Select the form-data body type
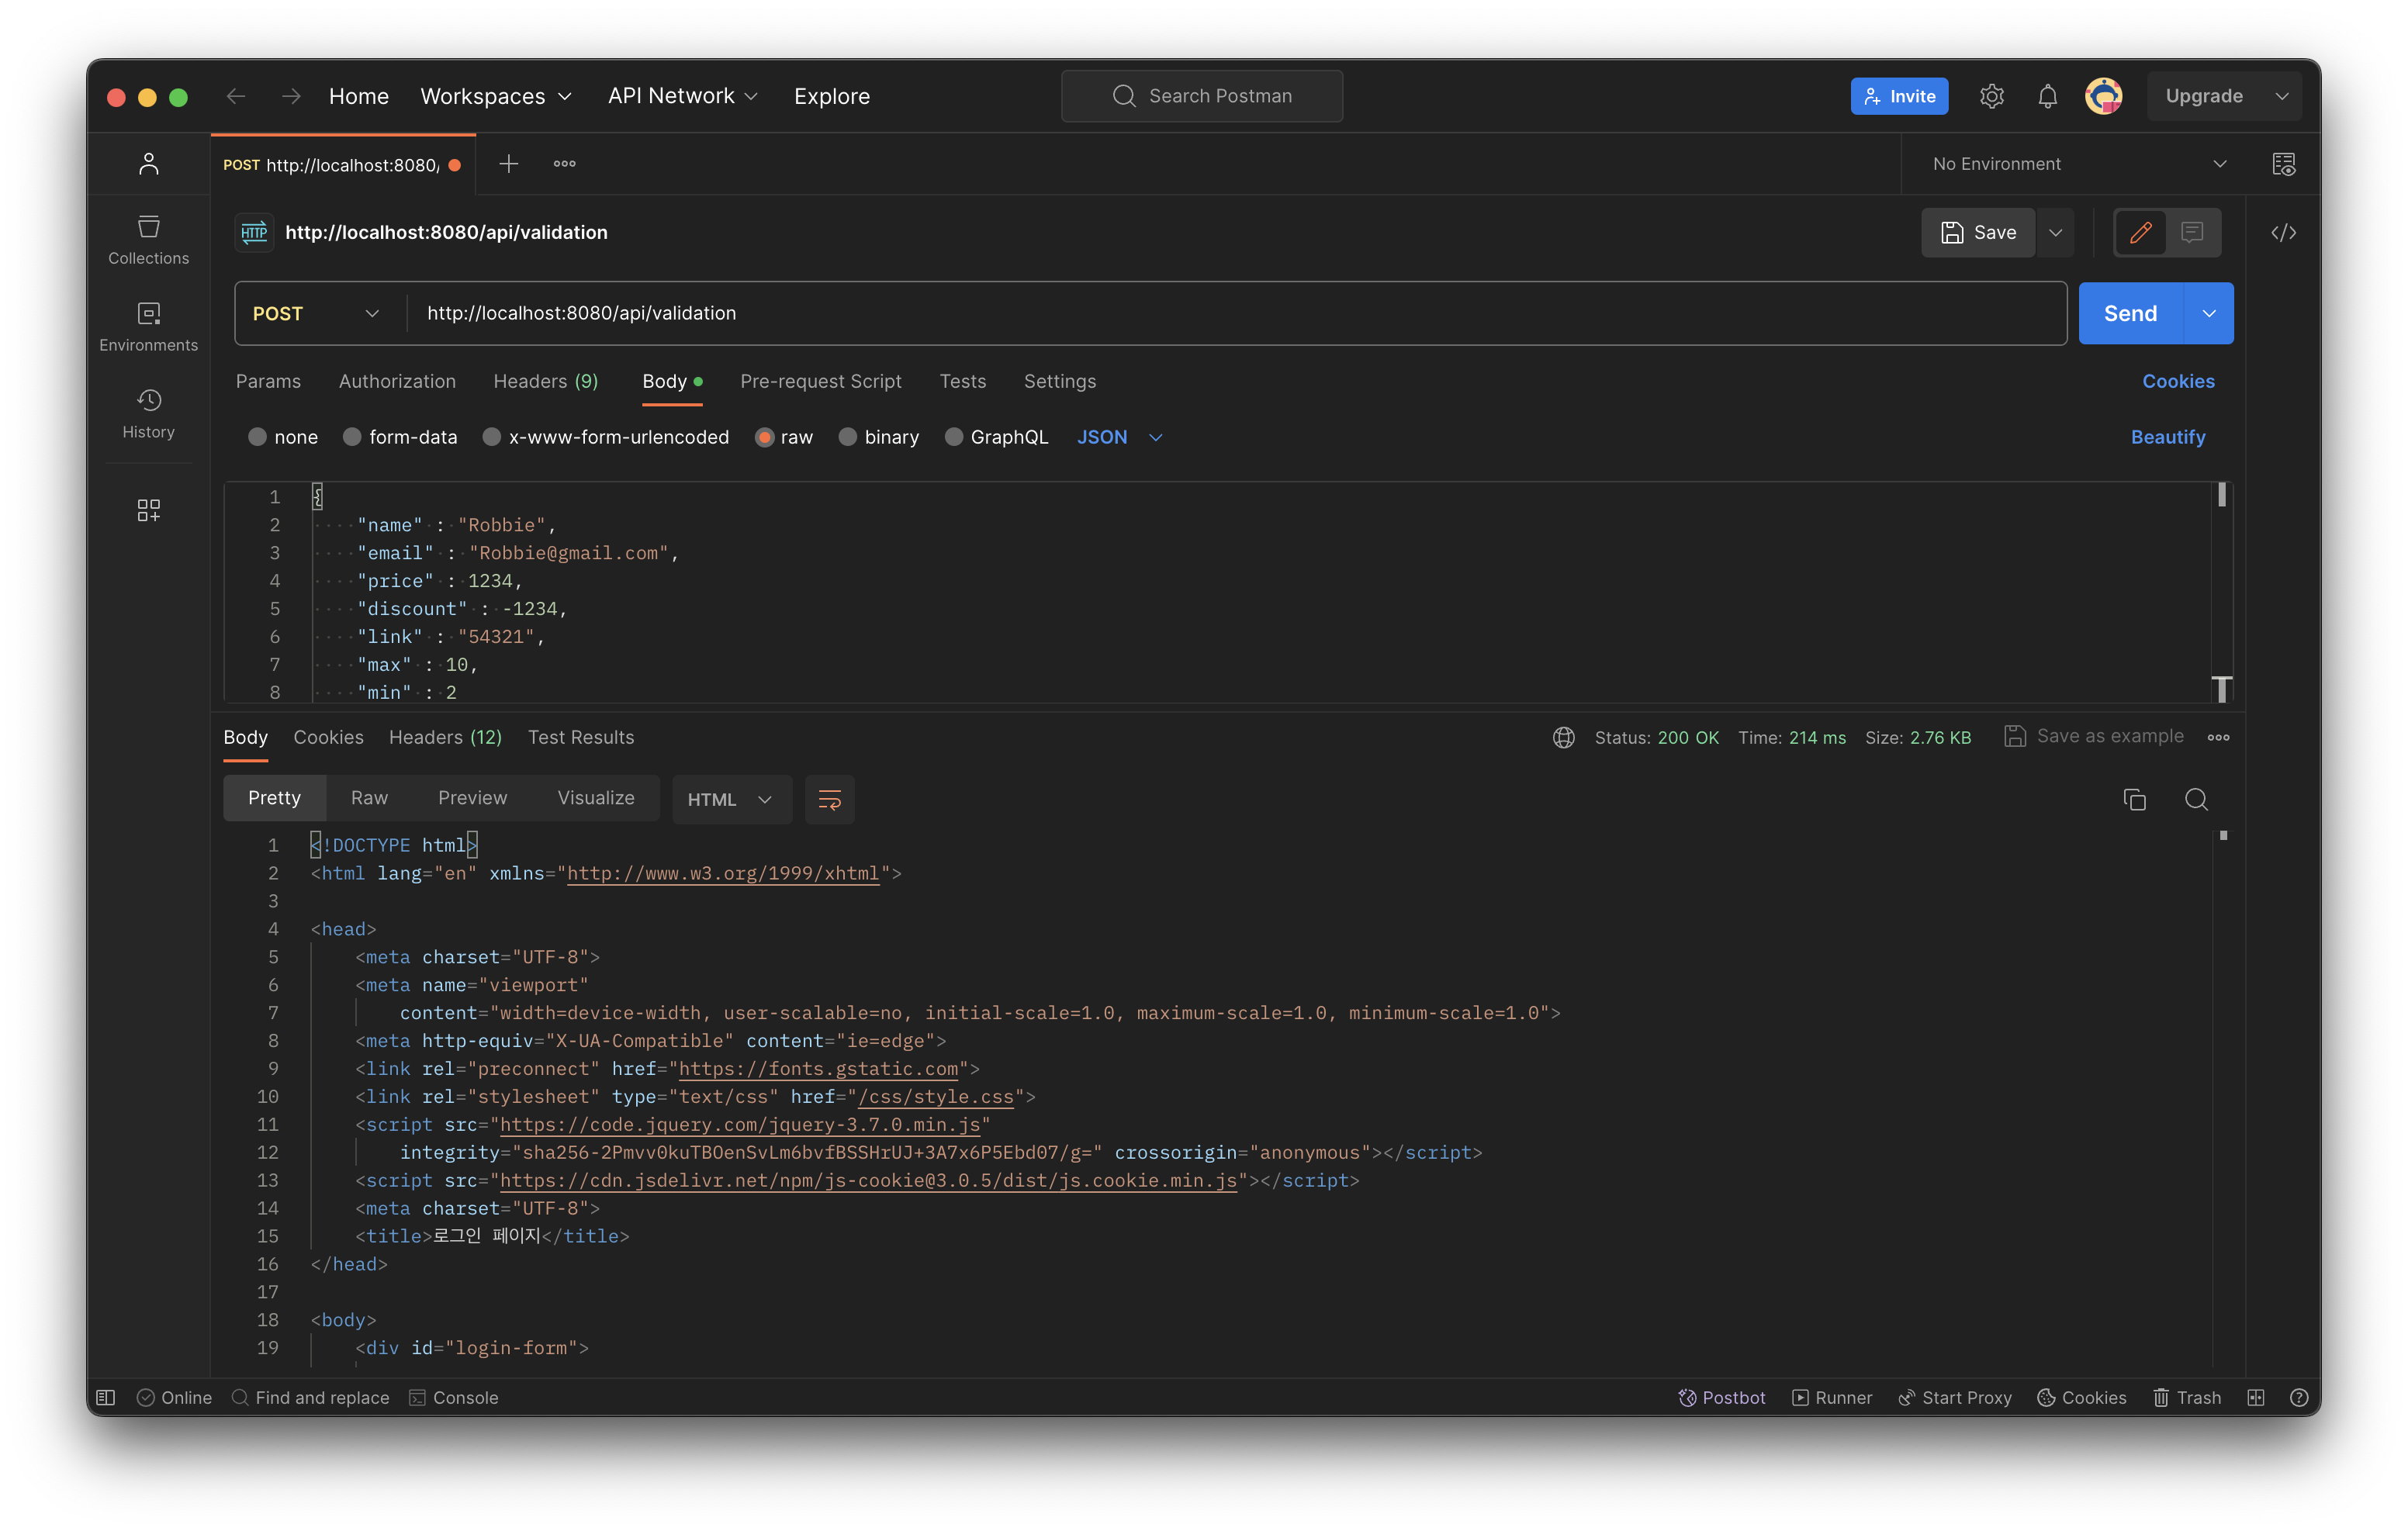 (400, 437)
